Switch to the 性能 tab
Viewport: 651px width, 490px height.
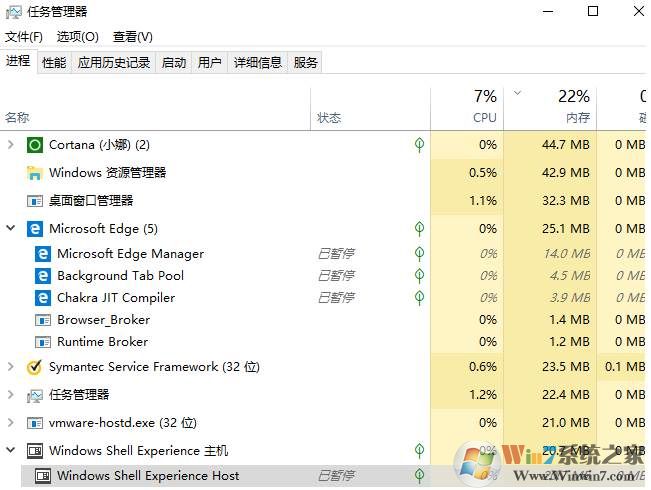pos(54,62)
